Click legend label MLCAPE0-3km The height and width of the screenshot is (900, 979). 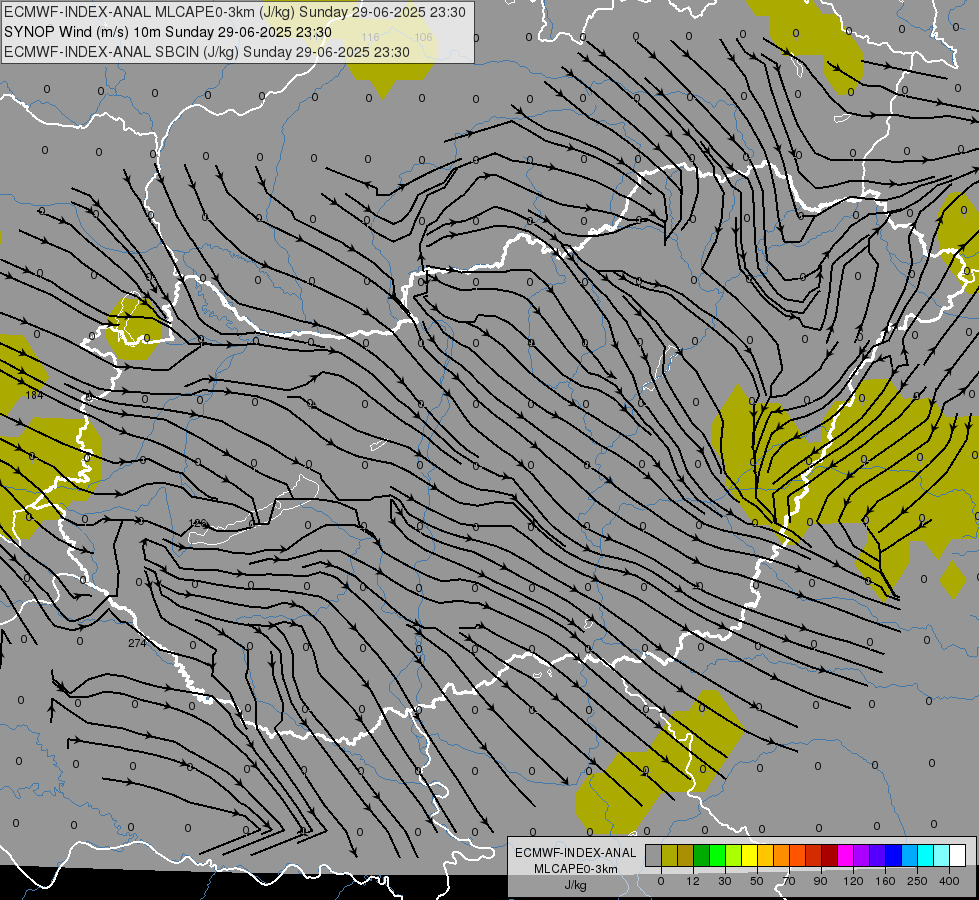coord(575,869)
